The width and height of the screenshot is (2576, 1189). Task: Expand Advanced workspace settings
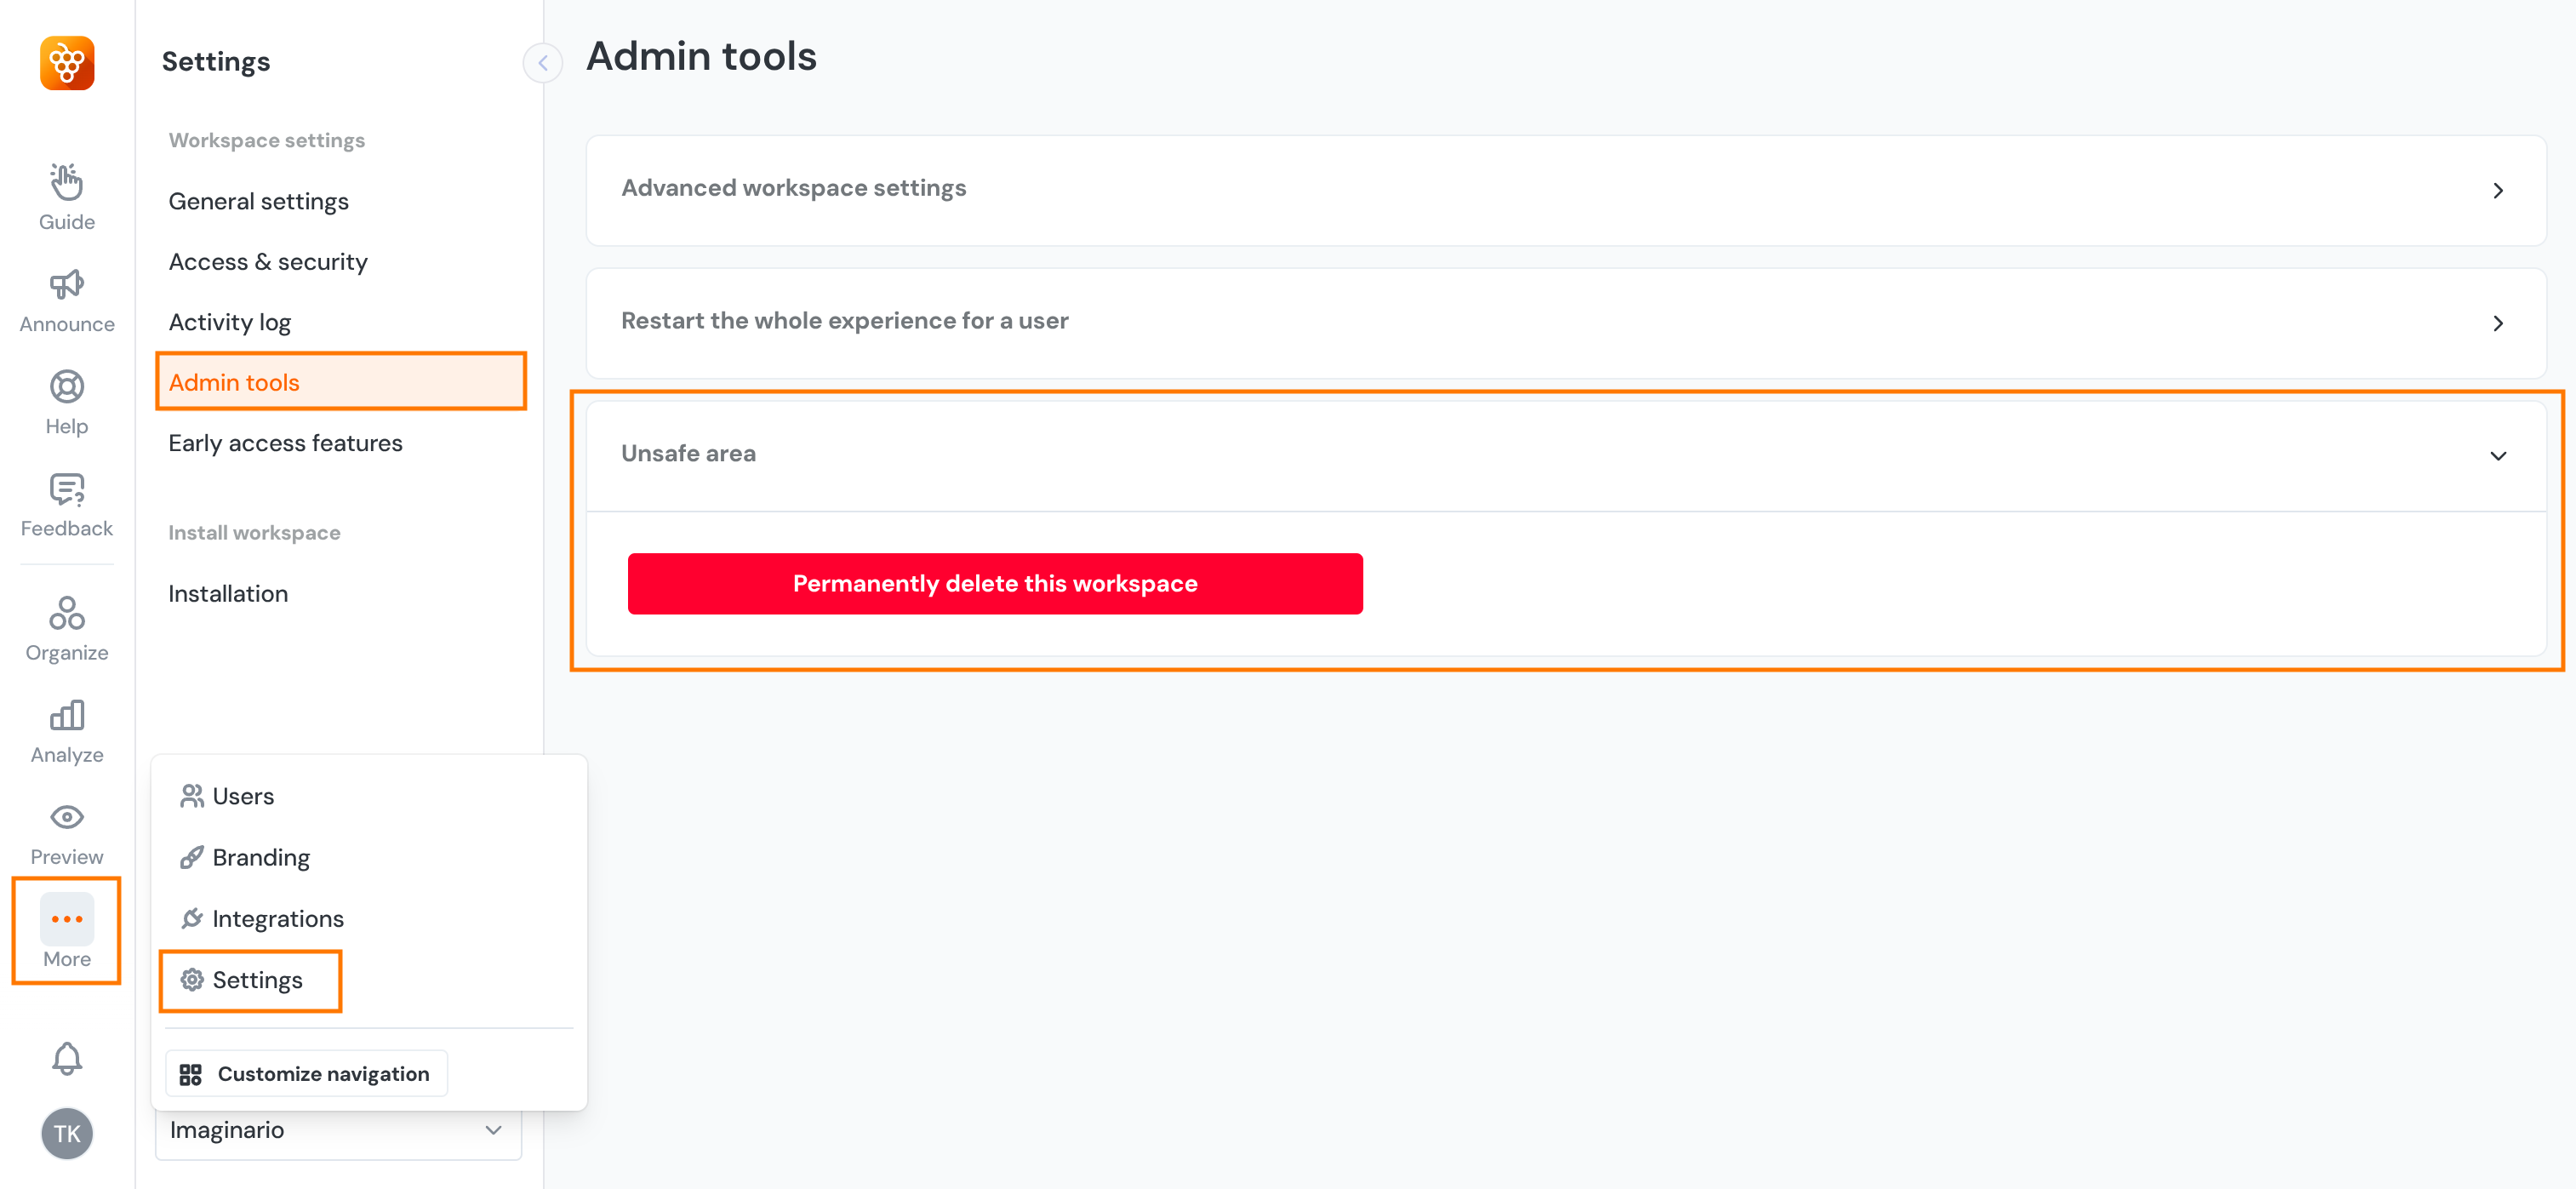[1565, 190]
